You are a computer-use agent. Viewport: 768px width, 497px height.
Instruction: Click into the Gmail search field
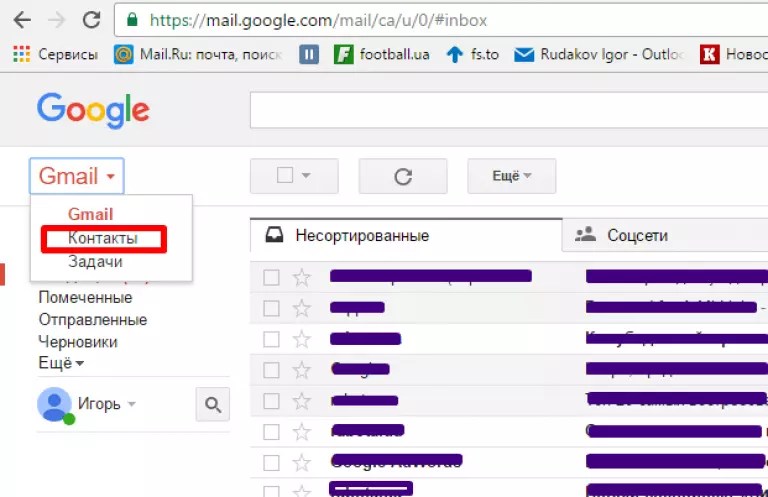[x=509, y=110]
